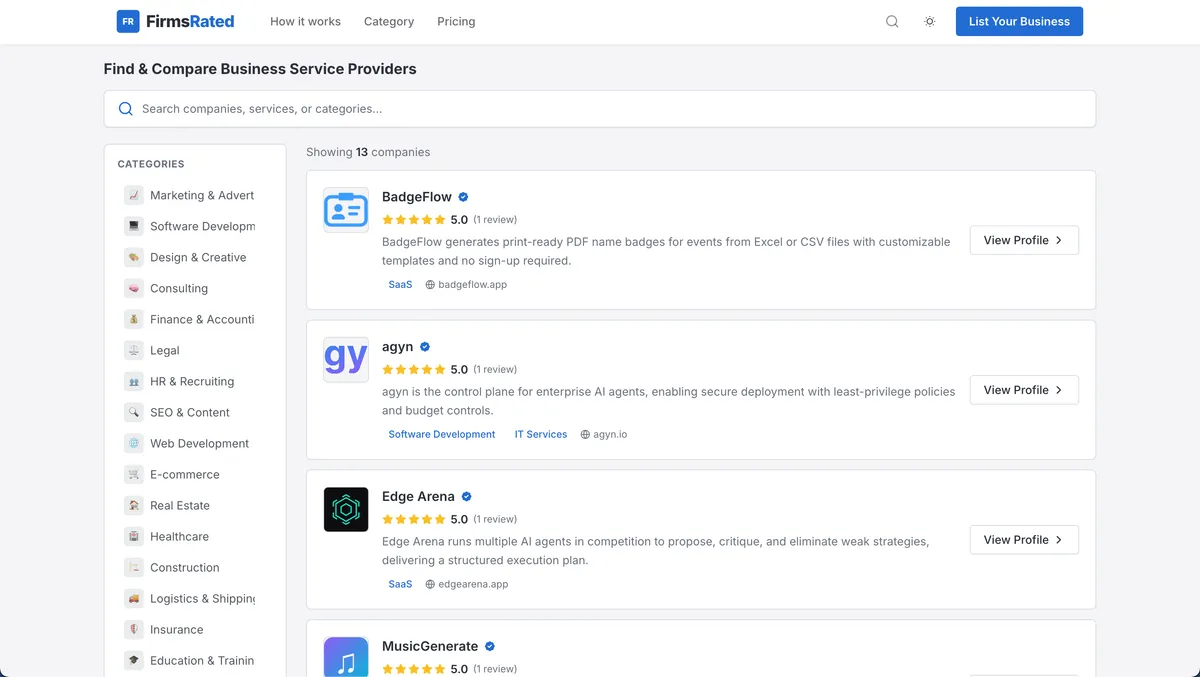Click the Real Estate category icon

[x=134, y=505]
